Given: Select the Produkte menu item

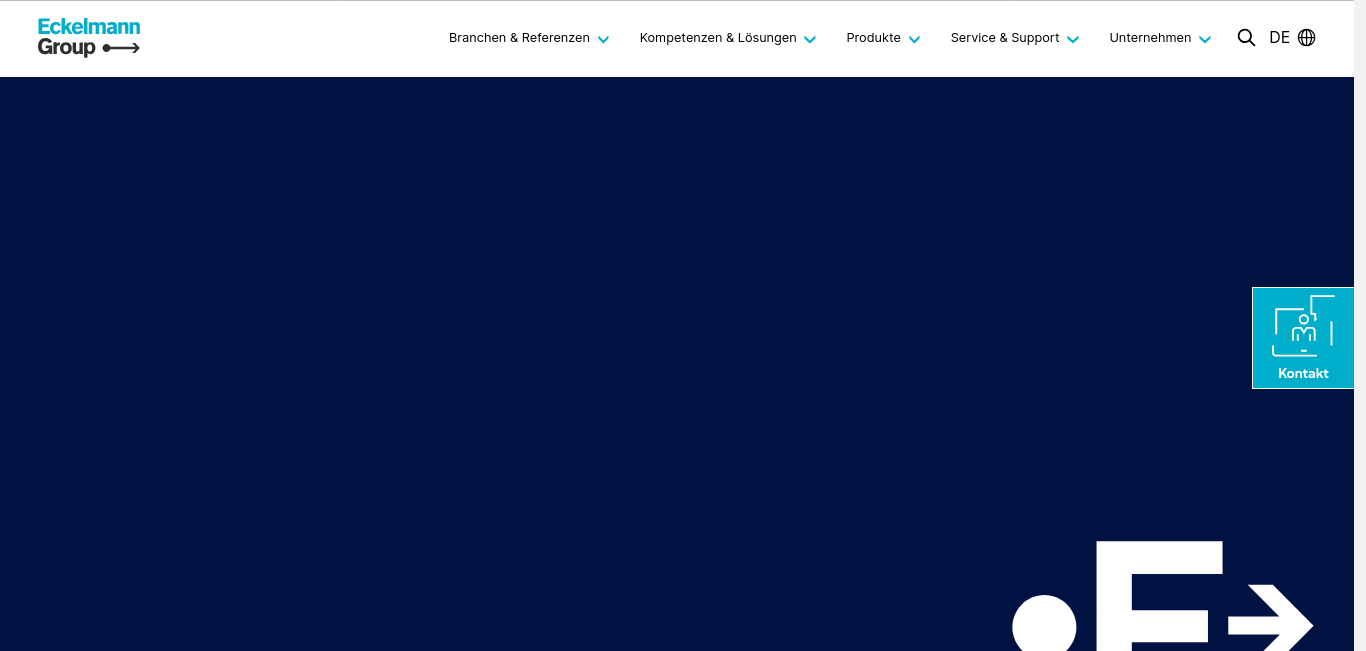Looking at the screenshot, I should 873,38.
